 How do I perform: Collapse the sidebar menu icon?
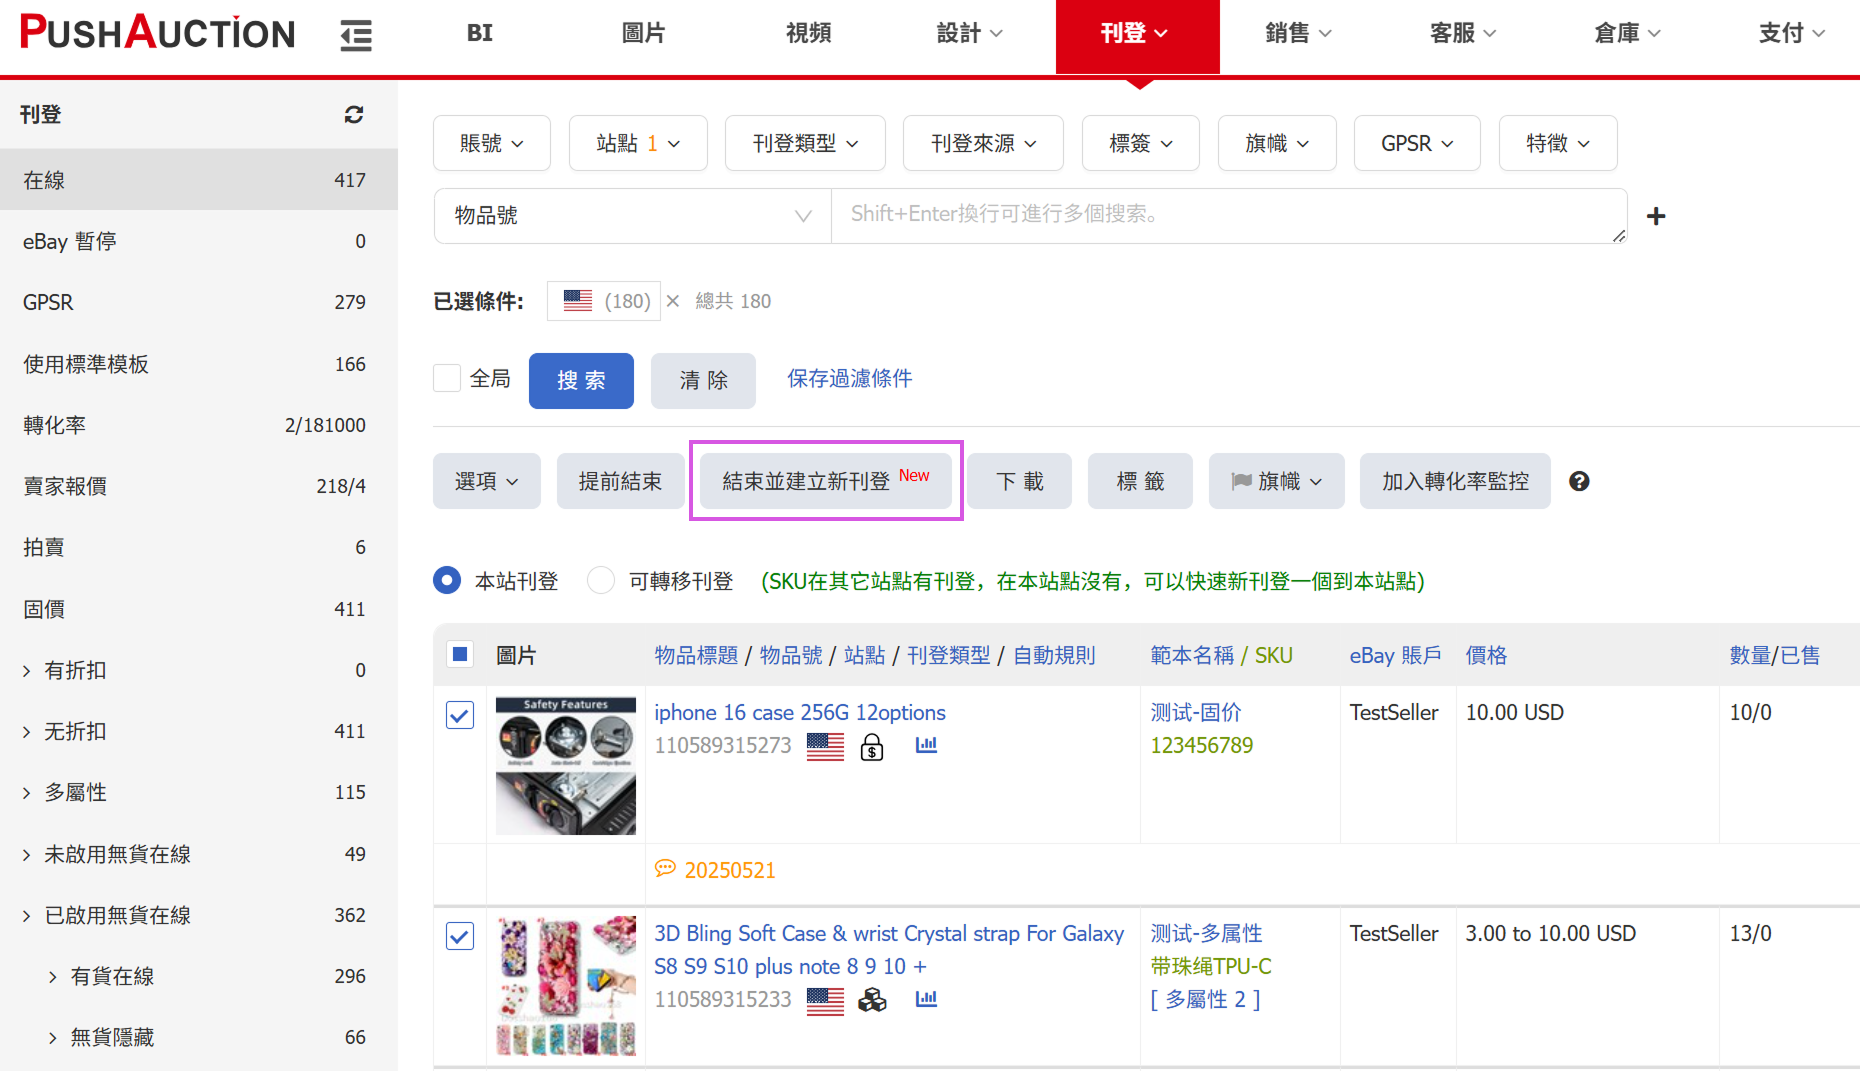tap(356, 35)
